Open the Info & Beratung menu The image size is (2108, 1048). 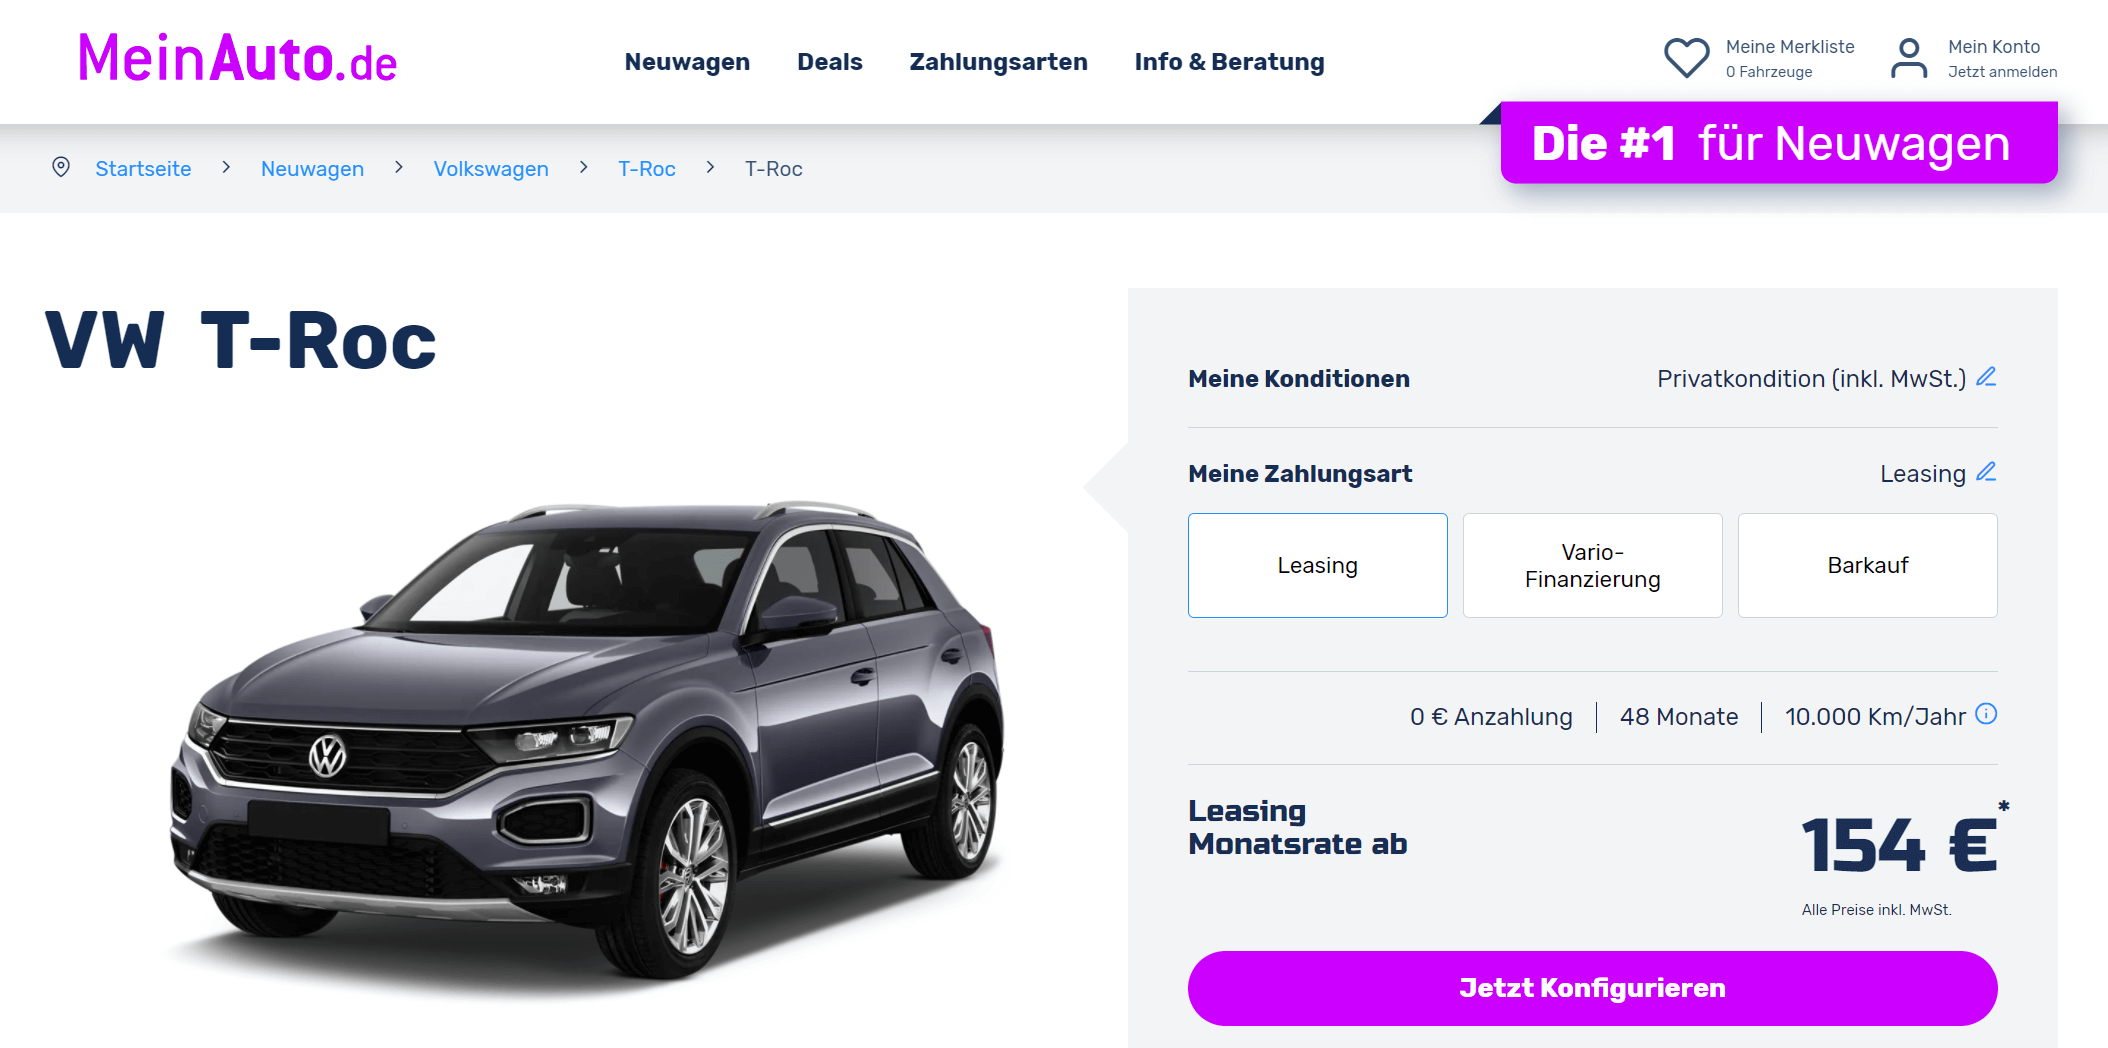point(1229,62)
